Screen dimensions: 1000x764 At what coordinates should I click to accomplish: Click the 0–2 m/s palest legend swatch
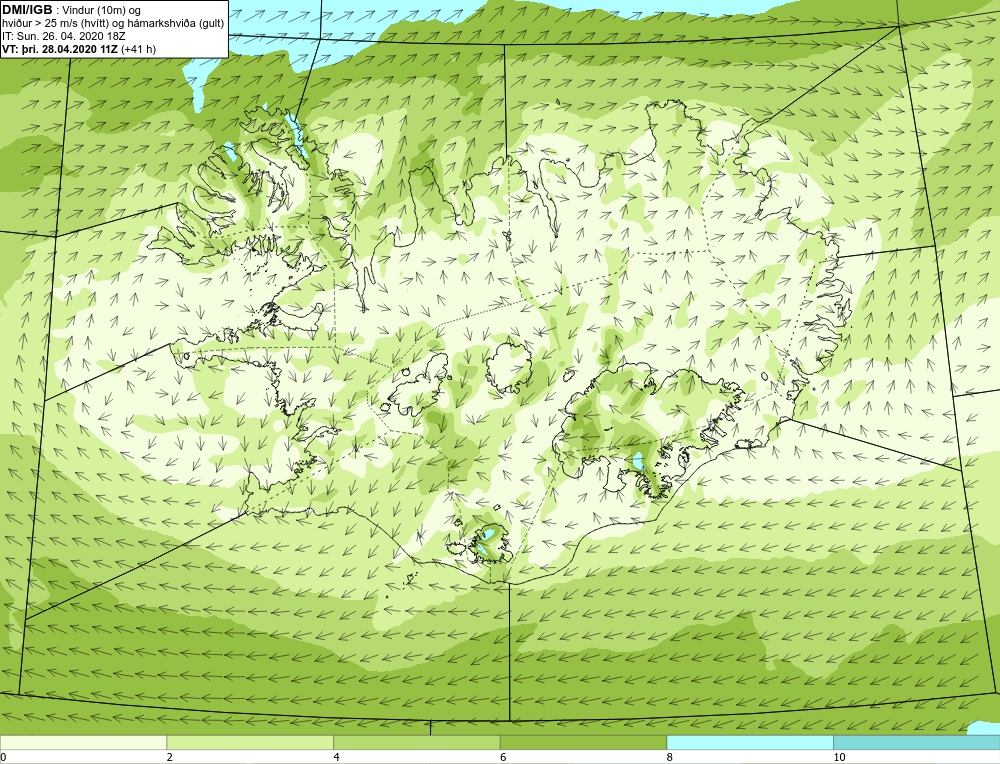coord(84,743)
